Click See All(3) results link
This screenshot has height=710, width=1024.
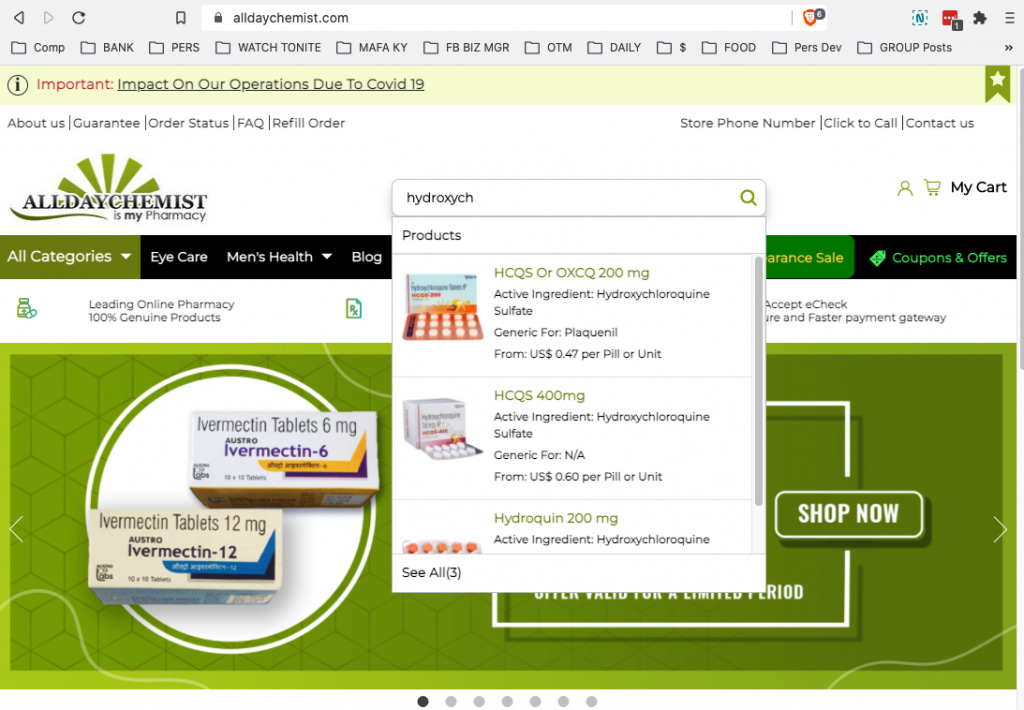point(431,572)
